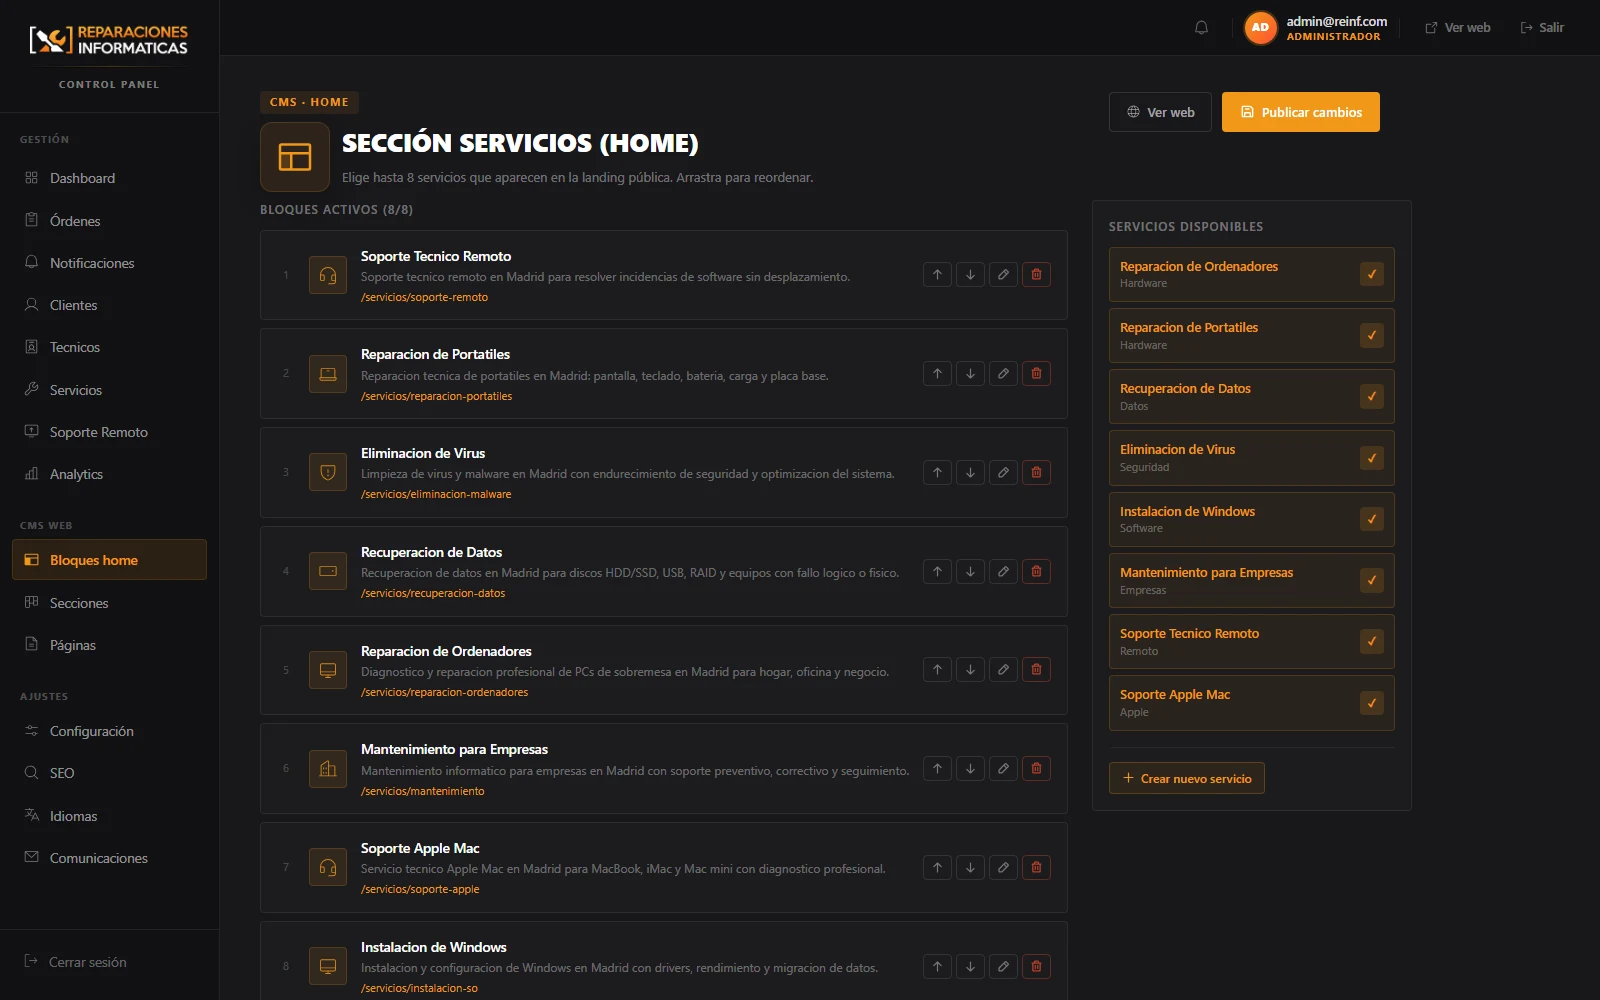Toggle Instalacion de Windows service checkbox
The height and width of the screenshot is (1000, 1600).
(x=1372, y=519)
